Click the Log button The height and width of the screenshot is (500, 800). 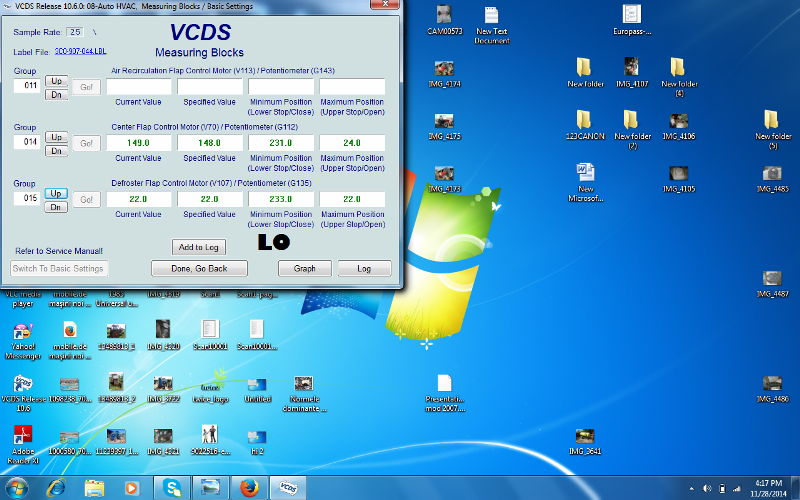click(364, 268)
